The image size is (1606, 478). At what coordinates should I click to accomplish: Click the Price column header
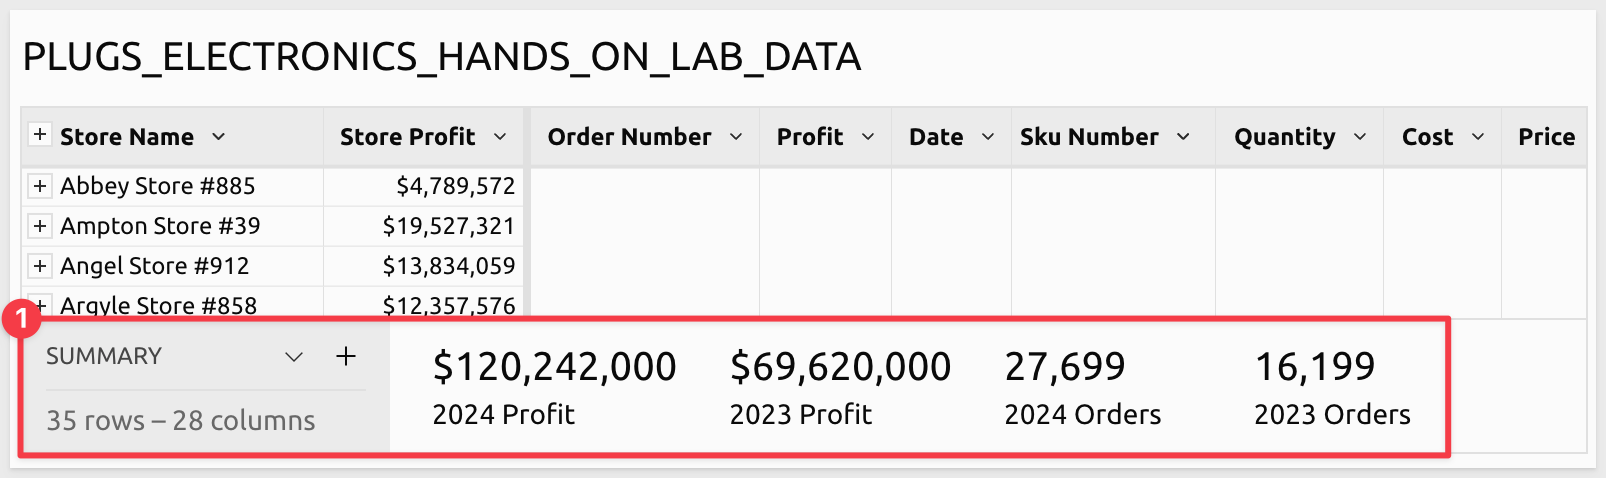pyautogui.click(x=1546, y=137)
